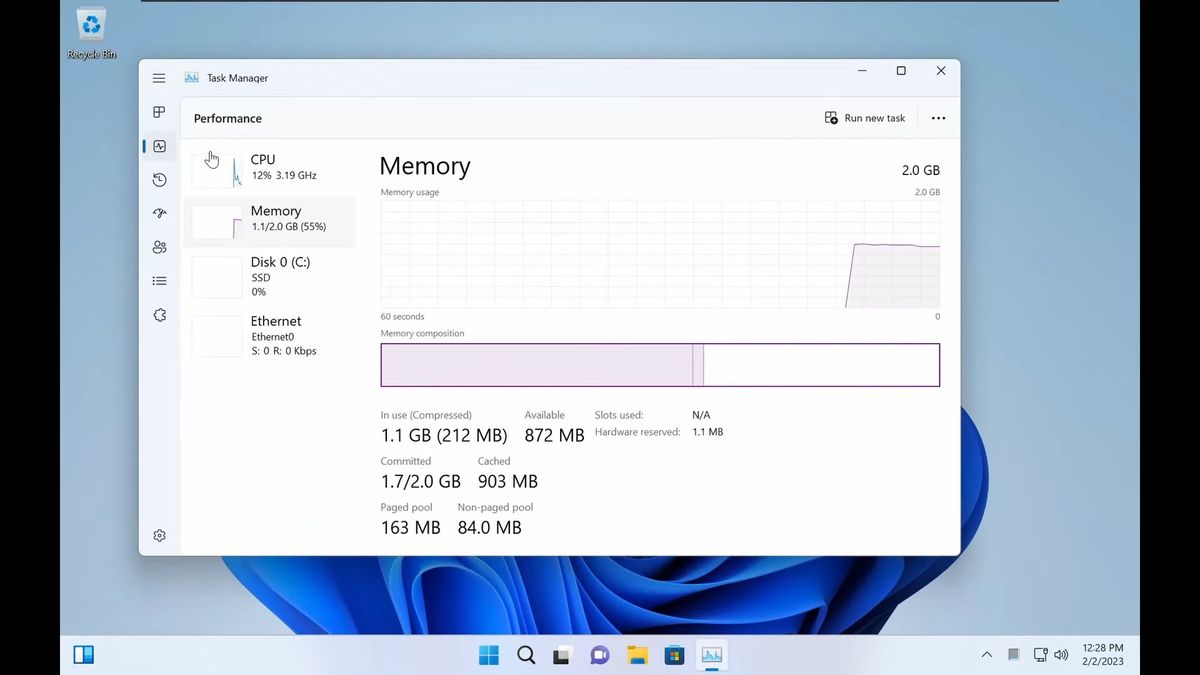This screenshot has height=675, width=1200.
Task: Select the Performance page icon
Action: (x=159, y=146)
